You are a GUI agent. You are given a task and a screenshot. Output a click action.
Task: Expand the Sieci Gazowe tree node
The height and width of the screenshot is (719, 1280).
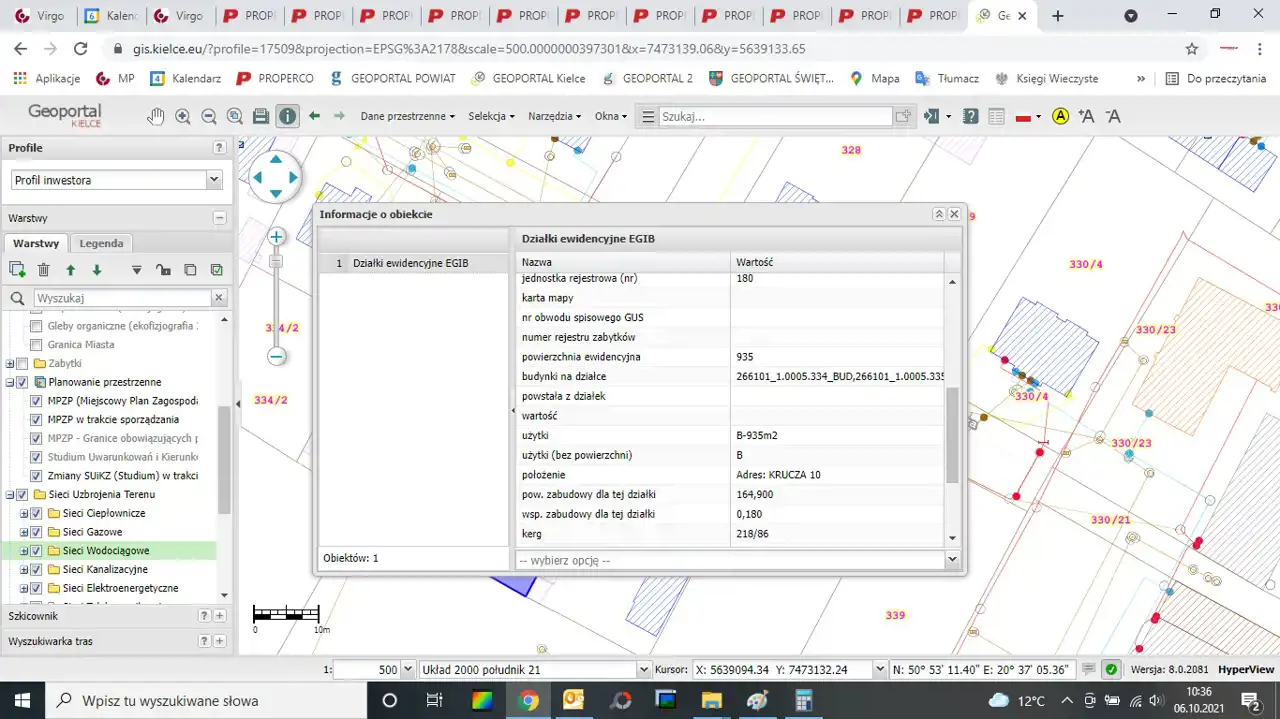[25, 532]
